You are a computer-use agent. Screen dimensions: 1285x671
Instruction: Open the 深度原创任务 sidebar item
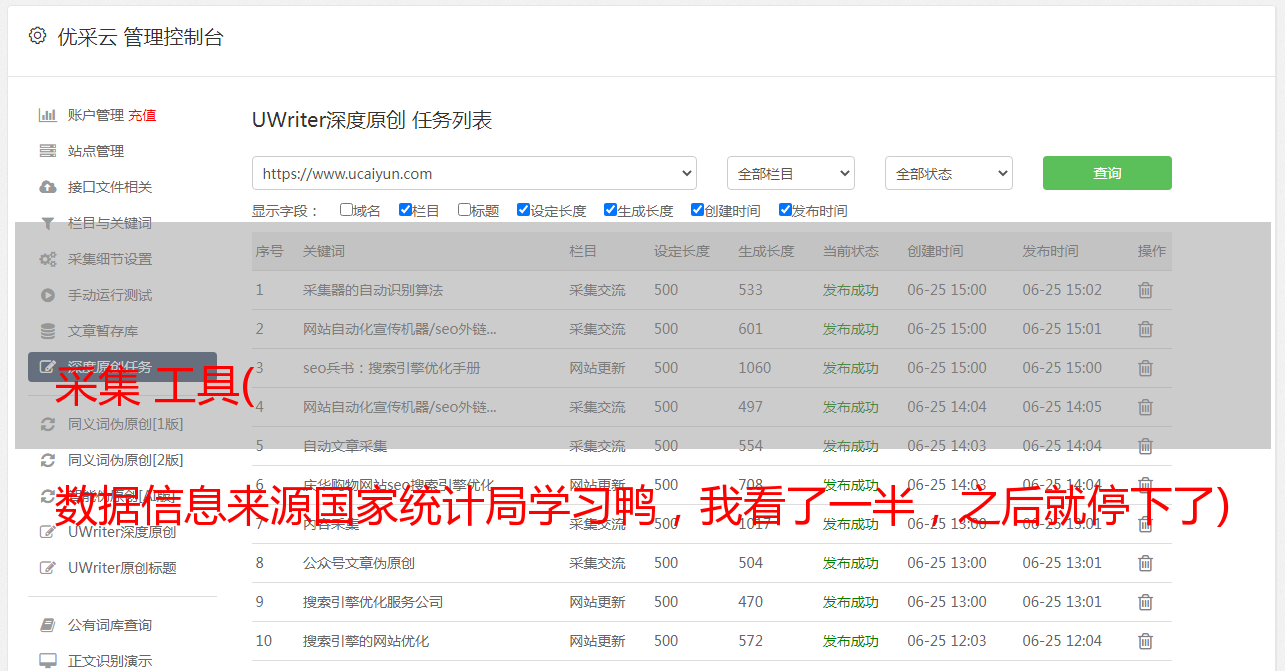pos(123,367)
